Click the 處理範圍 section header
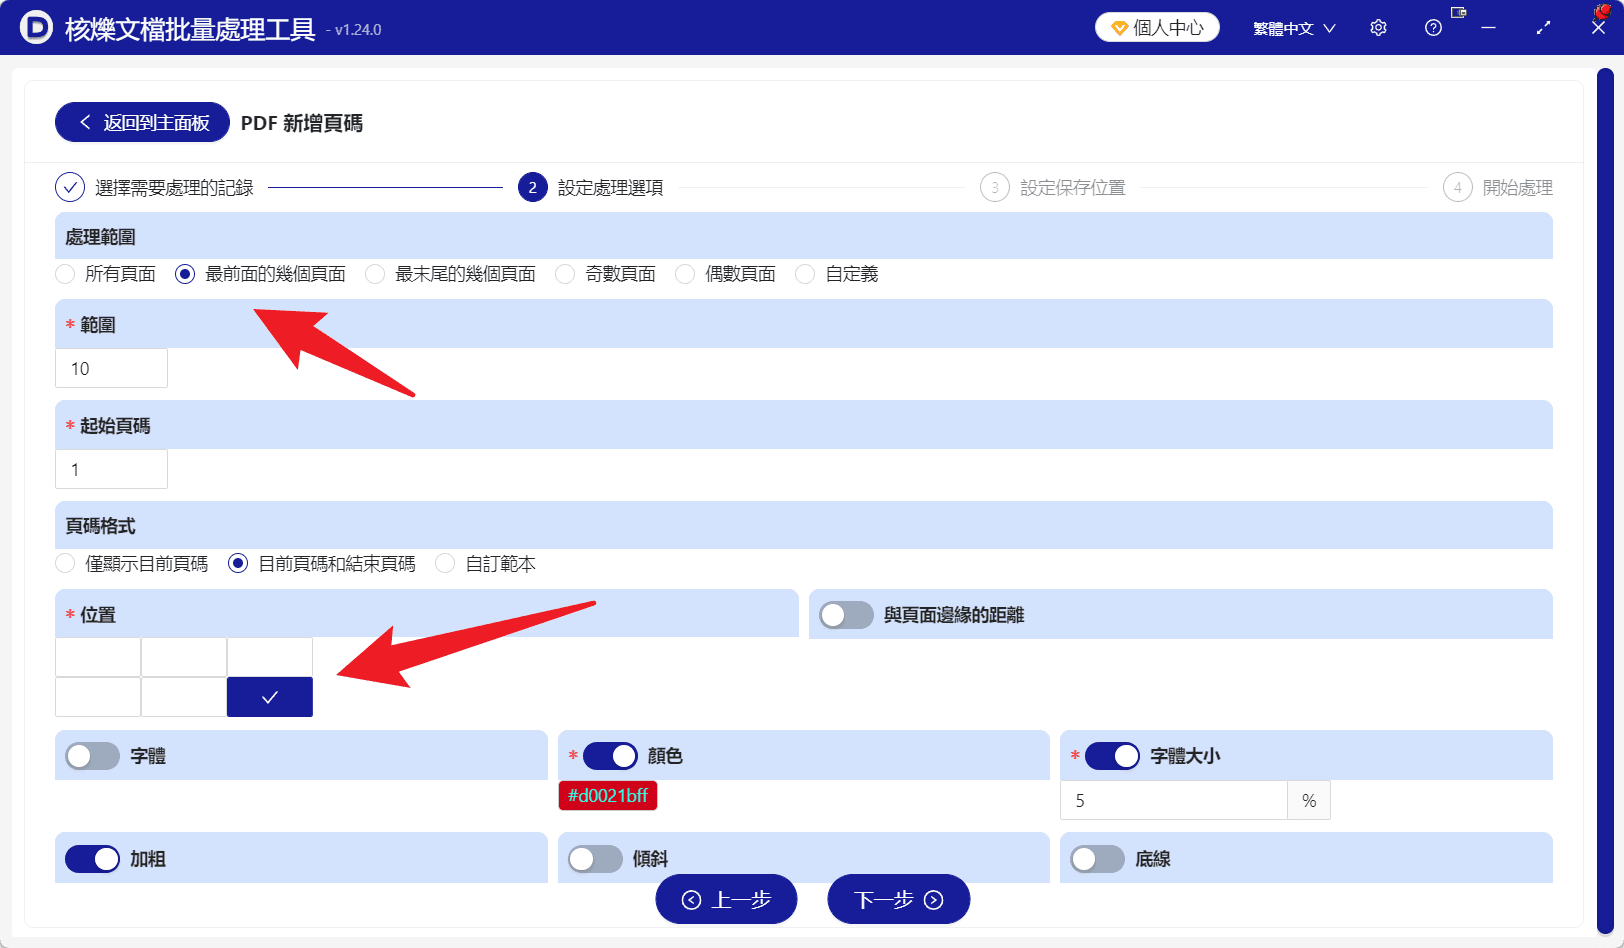 pyautogui.click(x=804, y=236)
